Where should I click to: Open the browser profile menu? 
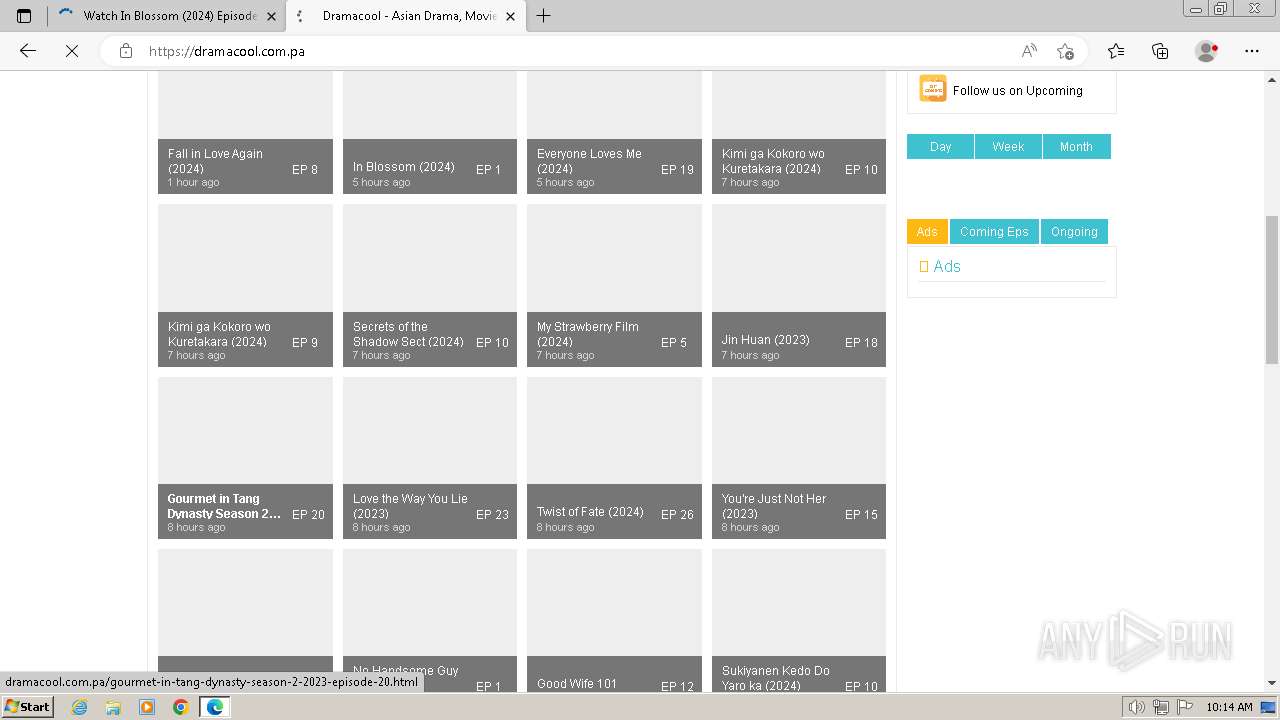coord(1206,51)
